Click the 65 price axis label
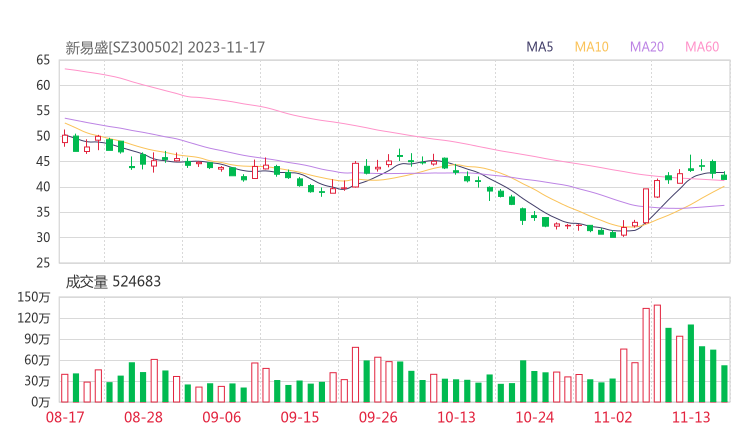 (x=43, y=60)
